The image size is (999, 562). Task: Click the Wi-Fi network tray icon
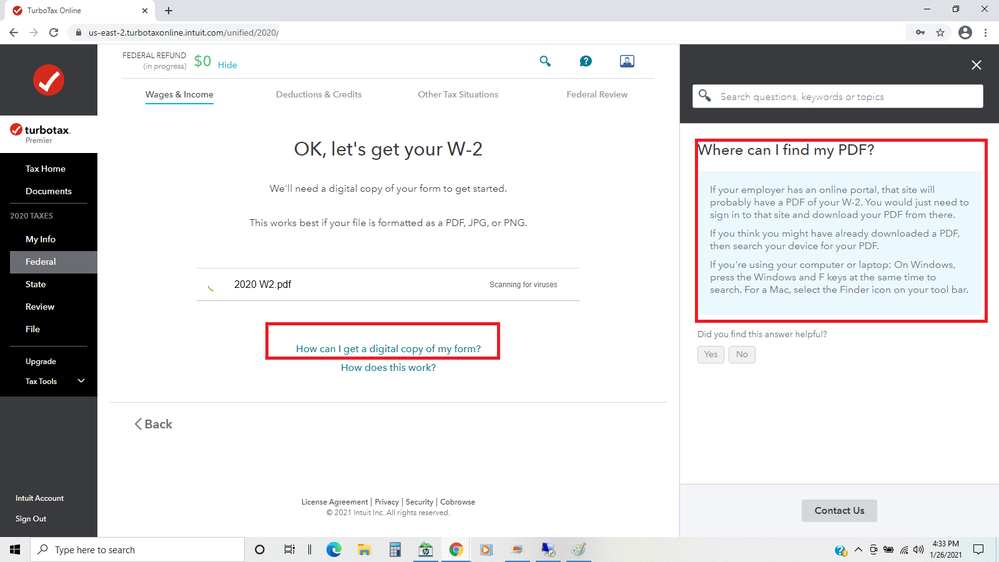coord(903,549)
